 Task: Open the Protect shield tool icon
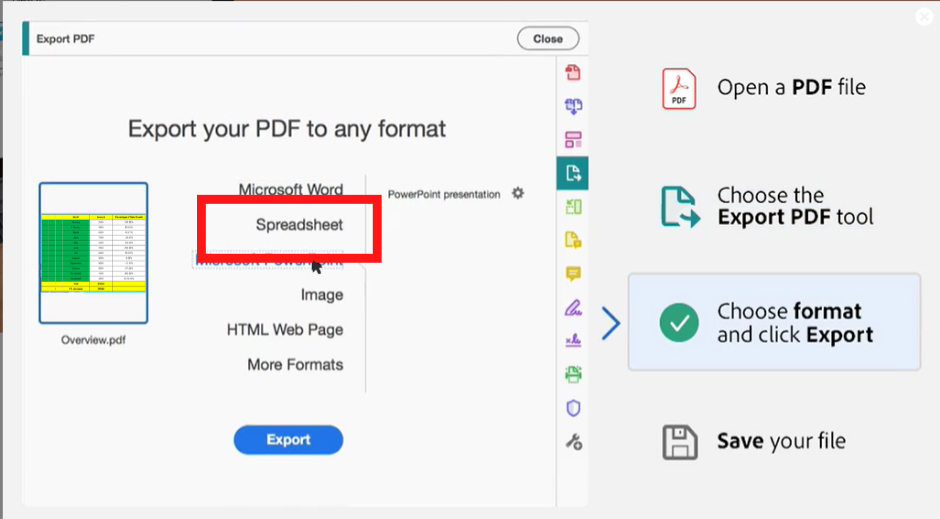573,408
